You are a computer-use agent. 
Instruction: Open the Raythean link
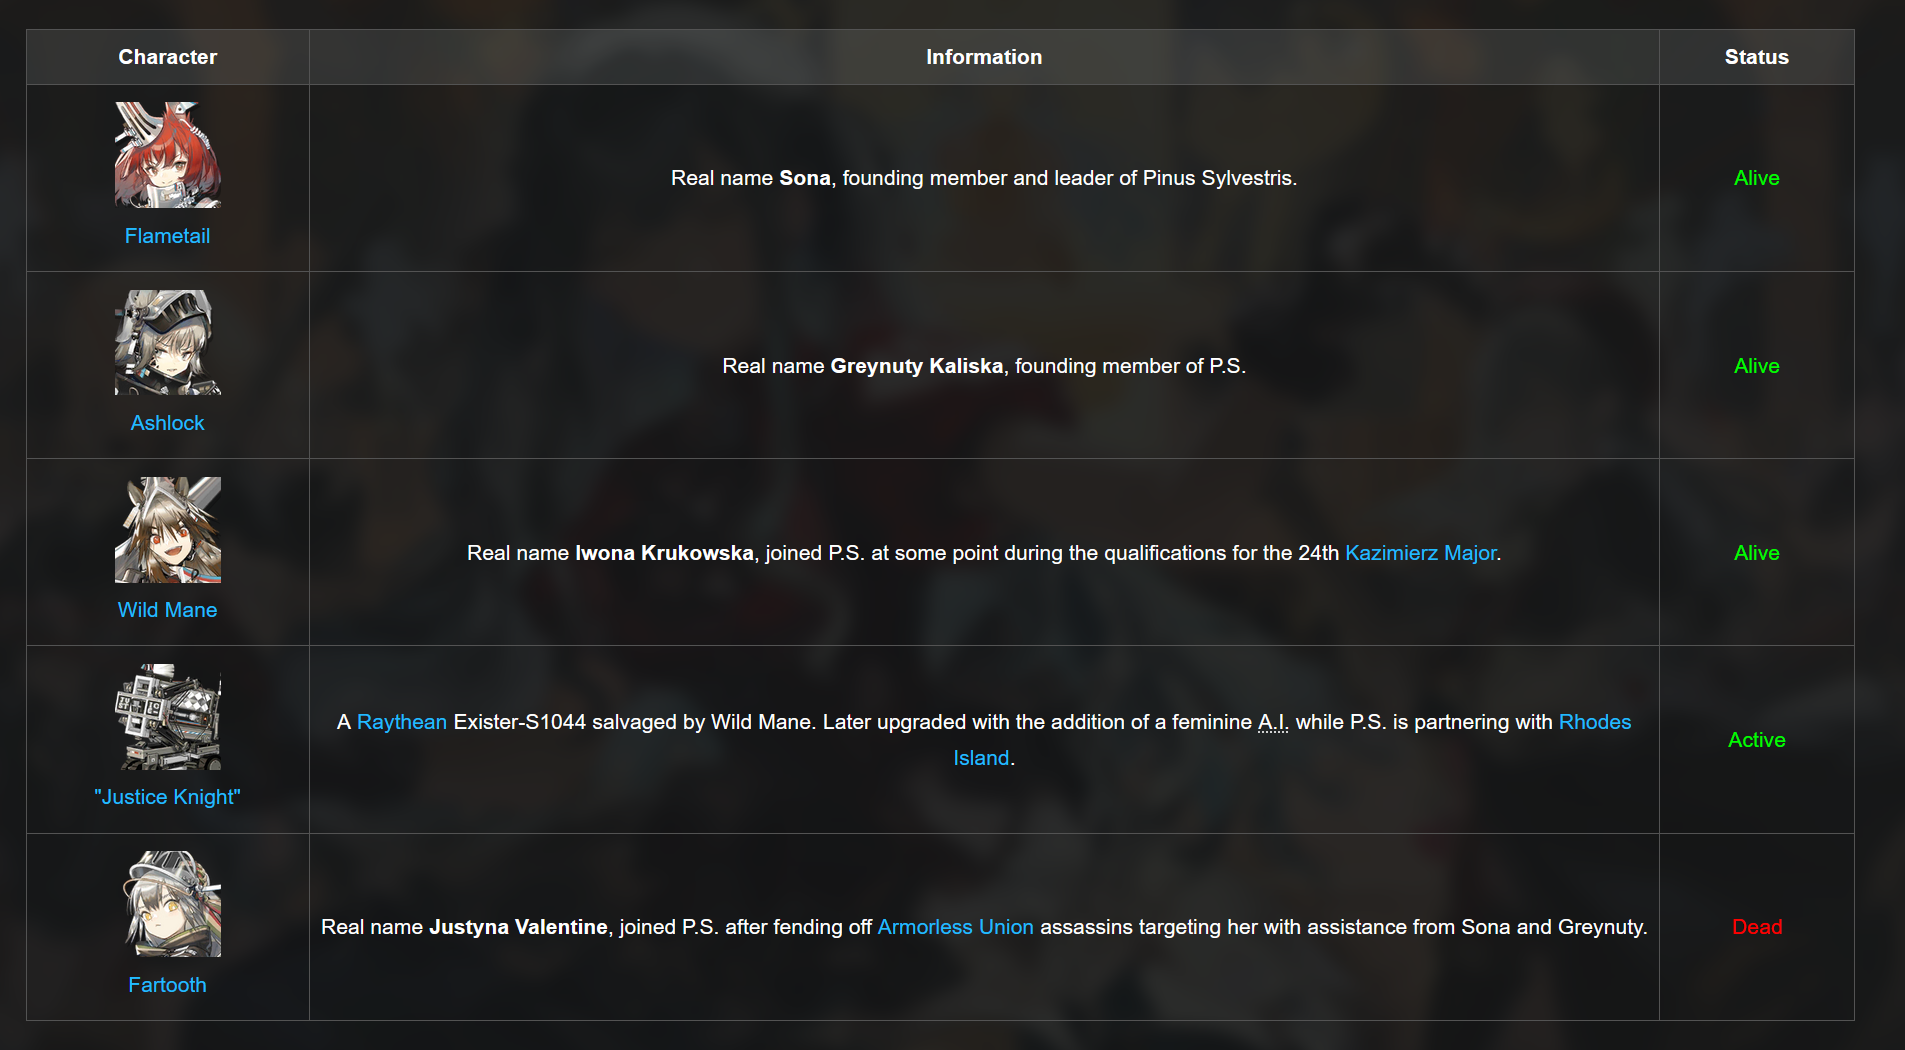tap(402, 722)
